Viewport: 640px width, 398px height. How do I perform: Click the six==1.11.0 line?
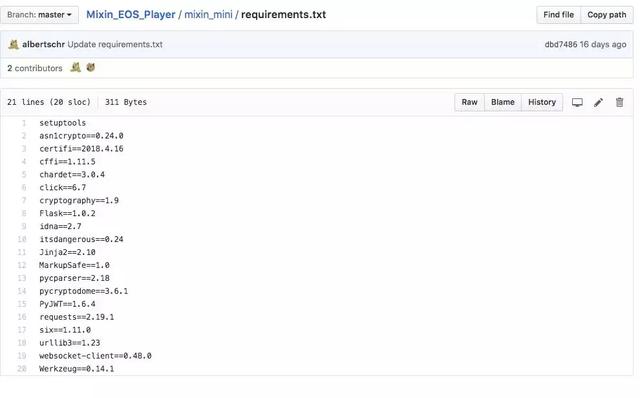pos(65,330)
